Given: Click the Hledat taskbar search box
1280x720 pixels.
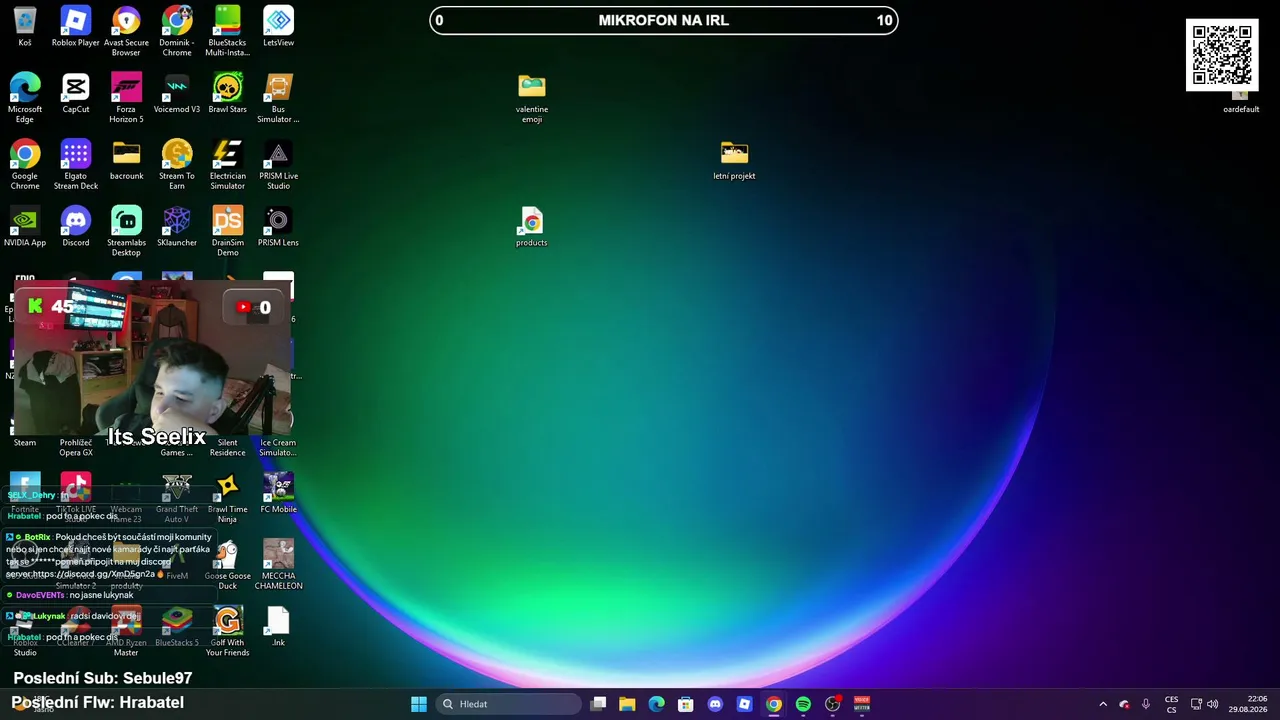Looking at the screenshot, I should pyautogui.click(x=510, y=704).
